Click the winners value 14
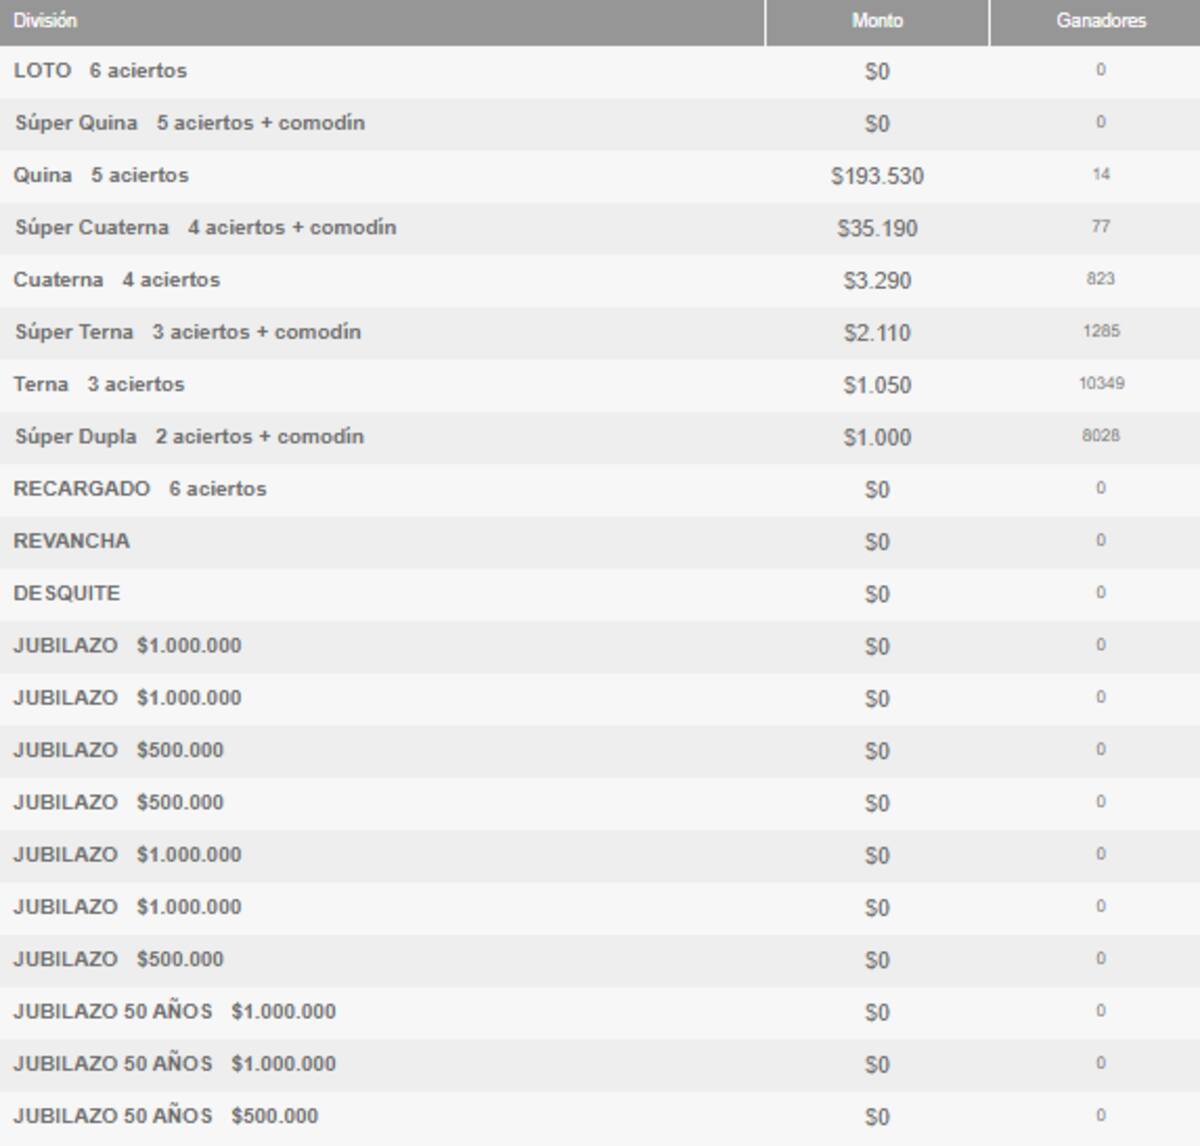The image size is (1200, 1146). pos(1101,174)
